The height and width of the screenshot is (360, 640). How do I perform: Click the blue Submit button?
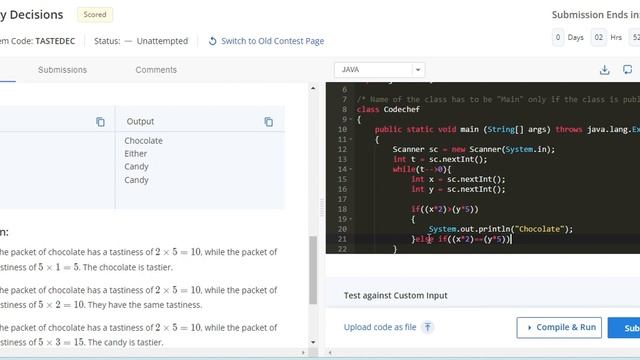point(624,327)
